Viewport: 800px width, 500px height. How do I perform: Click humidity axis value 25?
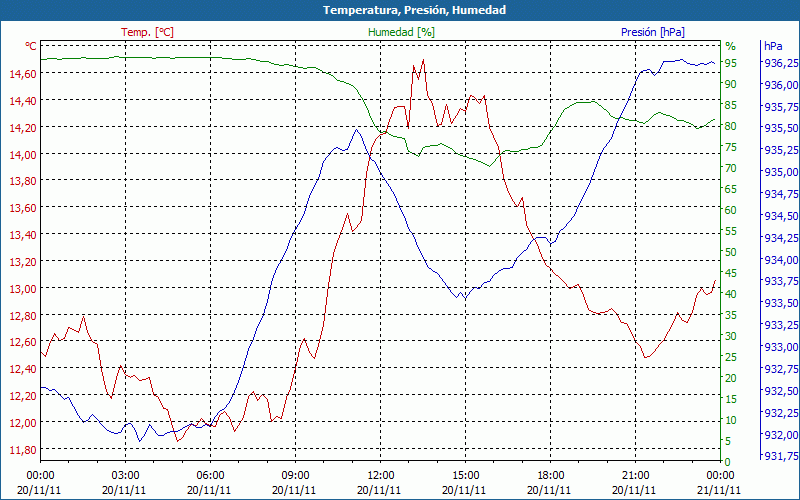click(731, 357)
